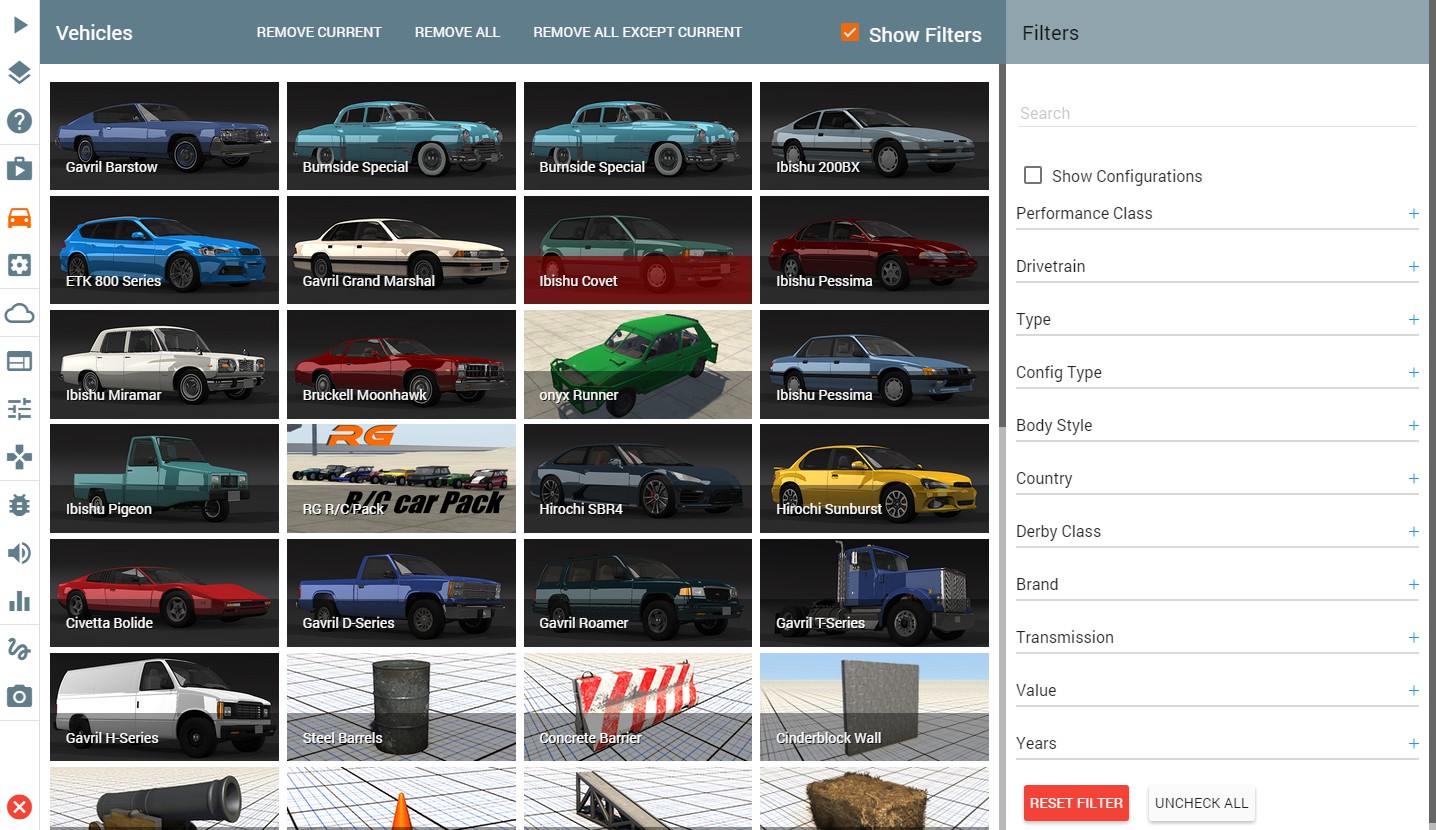Image resolution: width=1436 pixels, height=830 pixels.
Task: Select the Ibishu 200BX vehicle
Action: coord(874,136)
